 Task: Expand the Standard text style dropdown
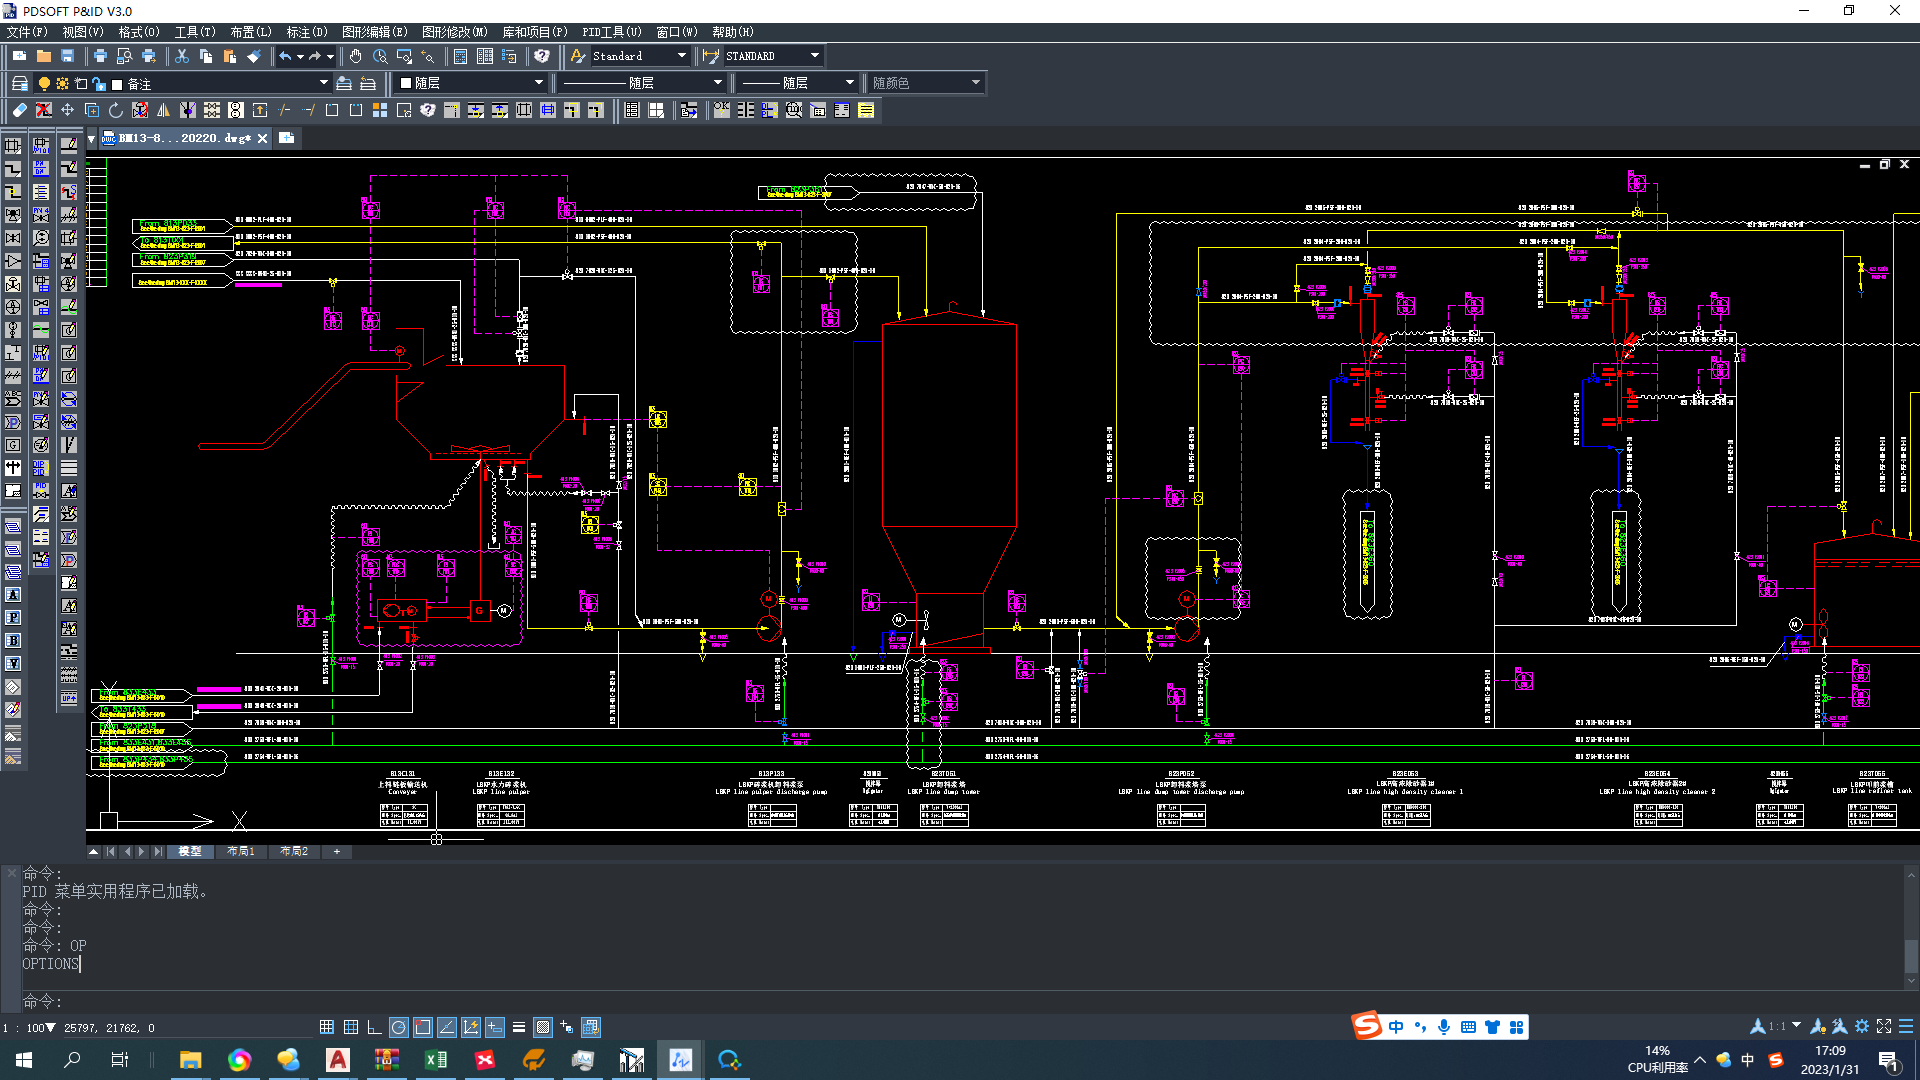682,56
